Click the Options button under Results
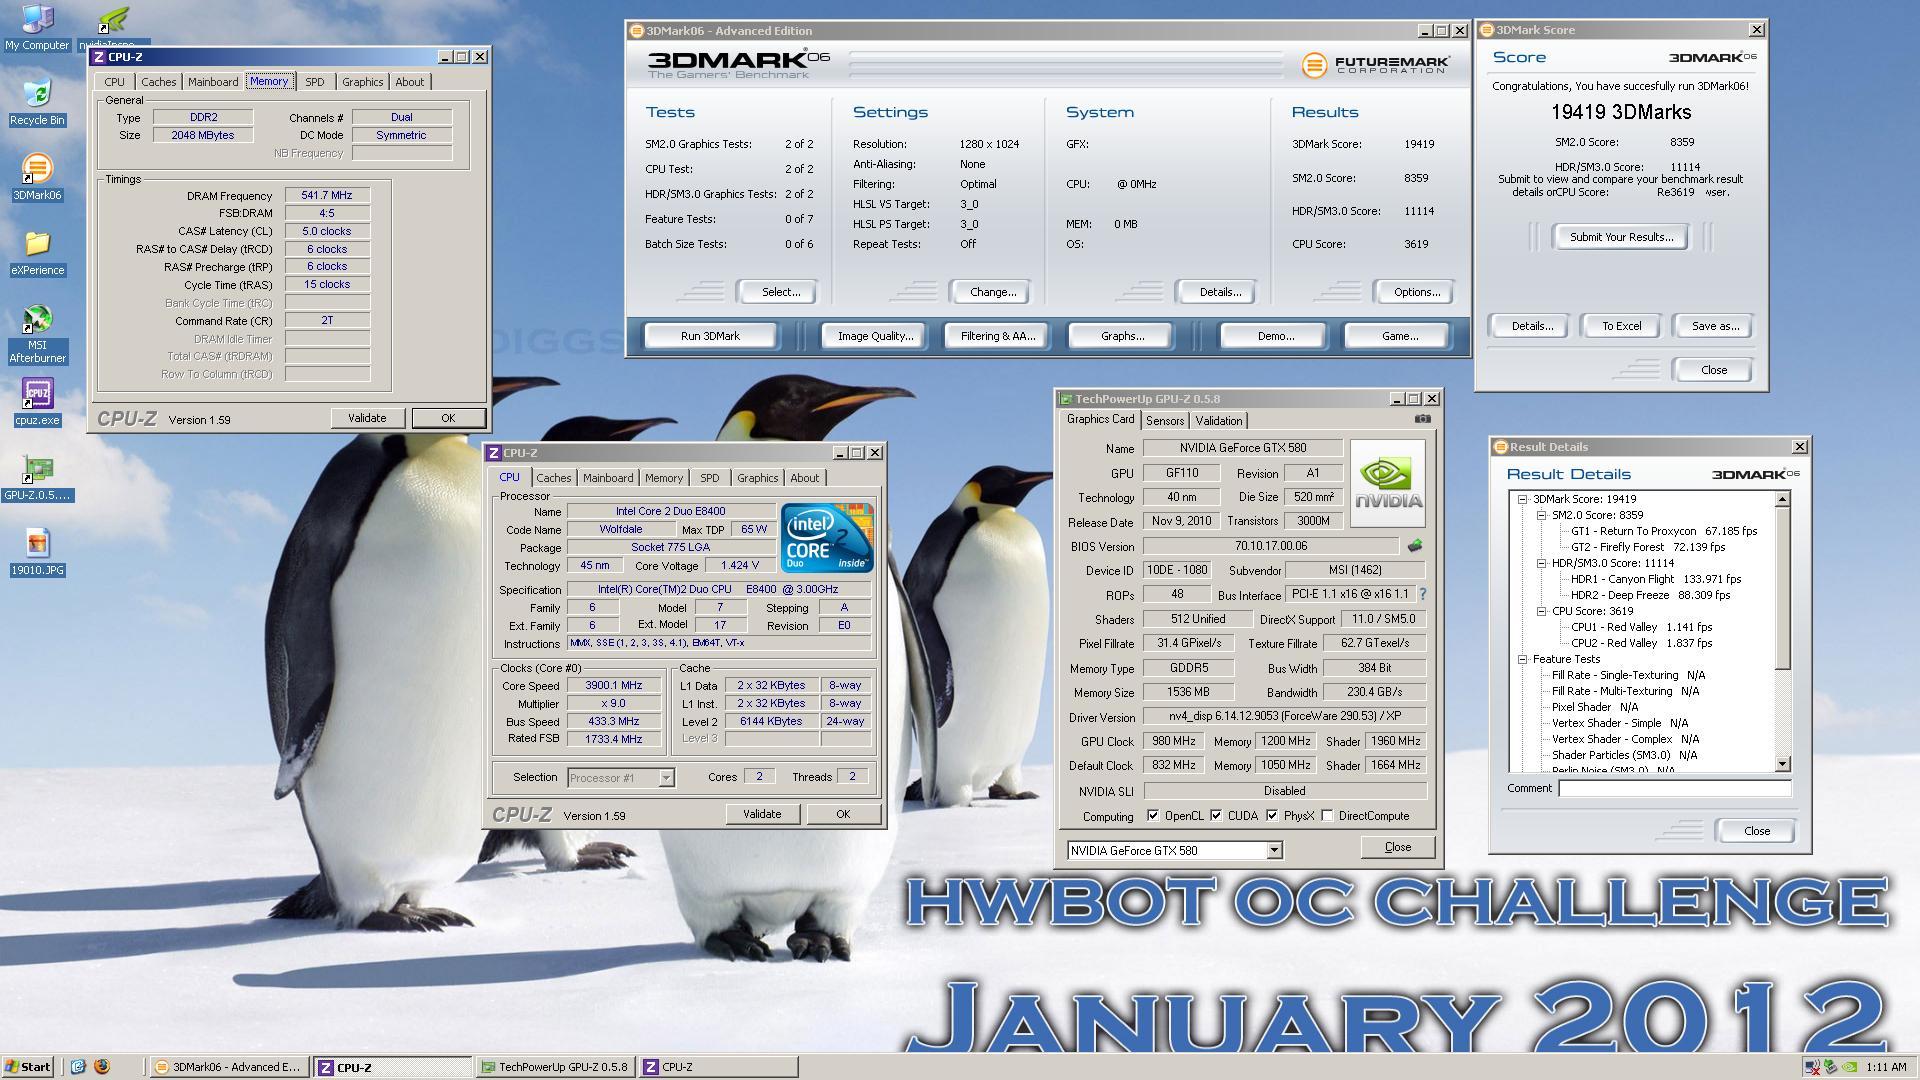Viewport: 1920px width, 1080px height. [1416, 292]
